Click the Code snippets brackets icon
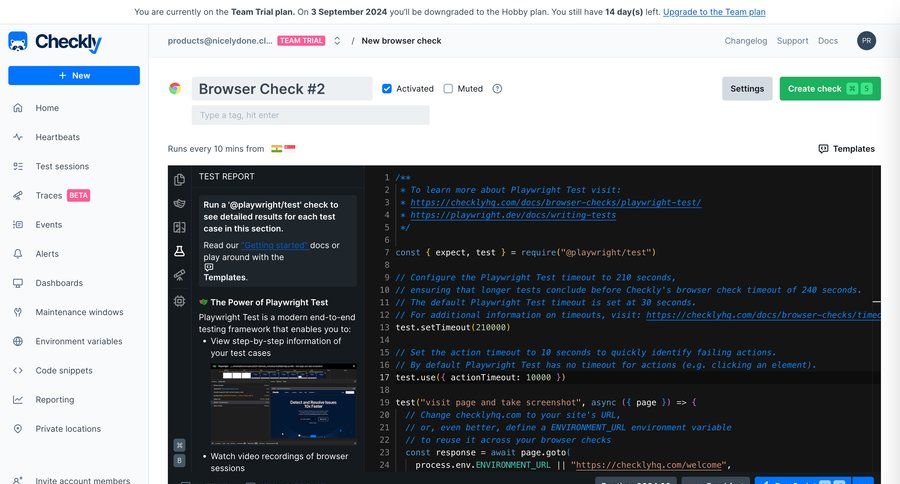Image resolution: width=900 pixels, height=484 pixels. click(x=18, y=370)
